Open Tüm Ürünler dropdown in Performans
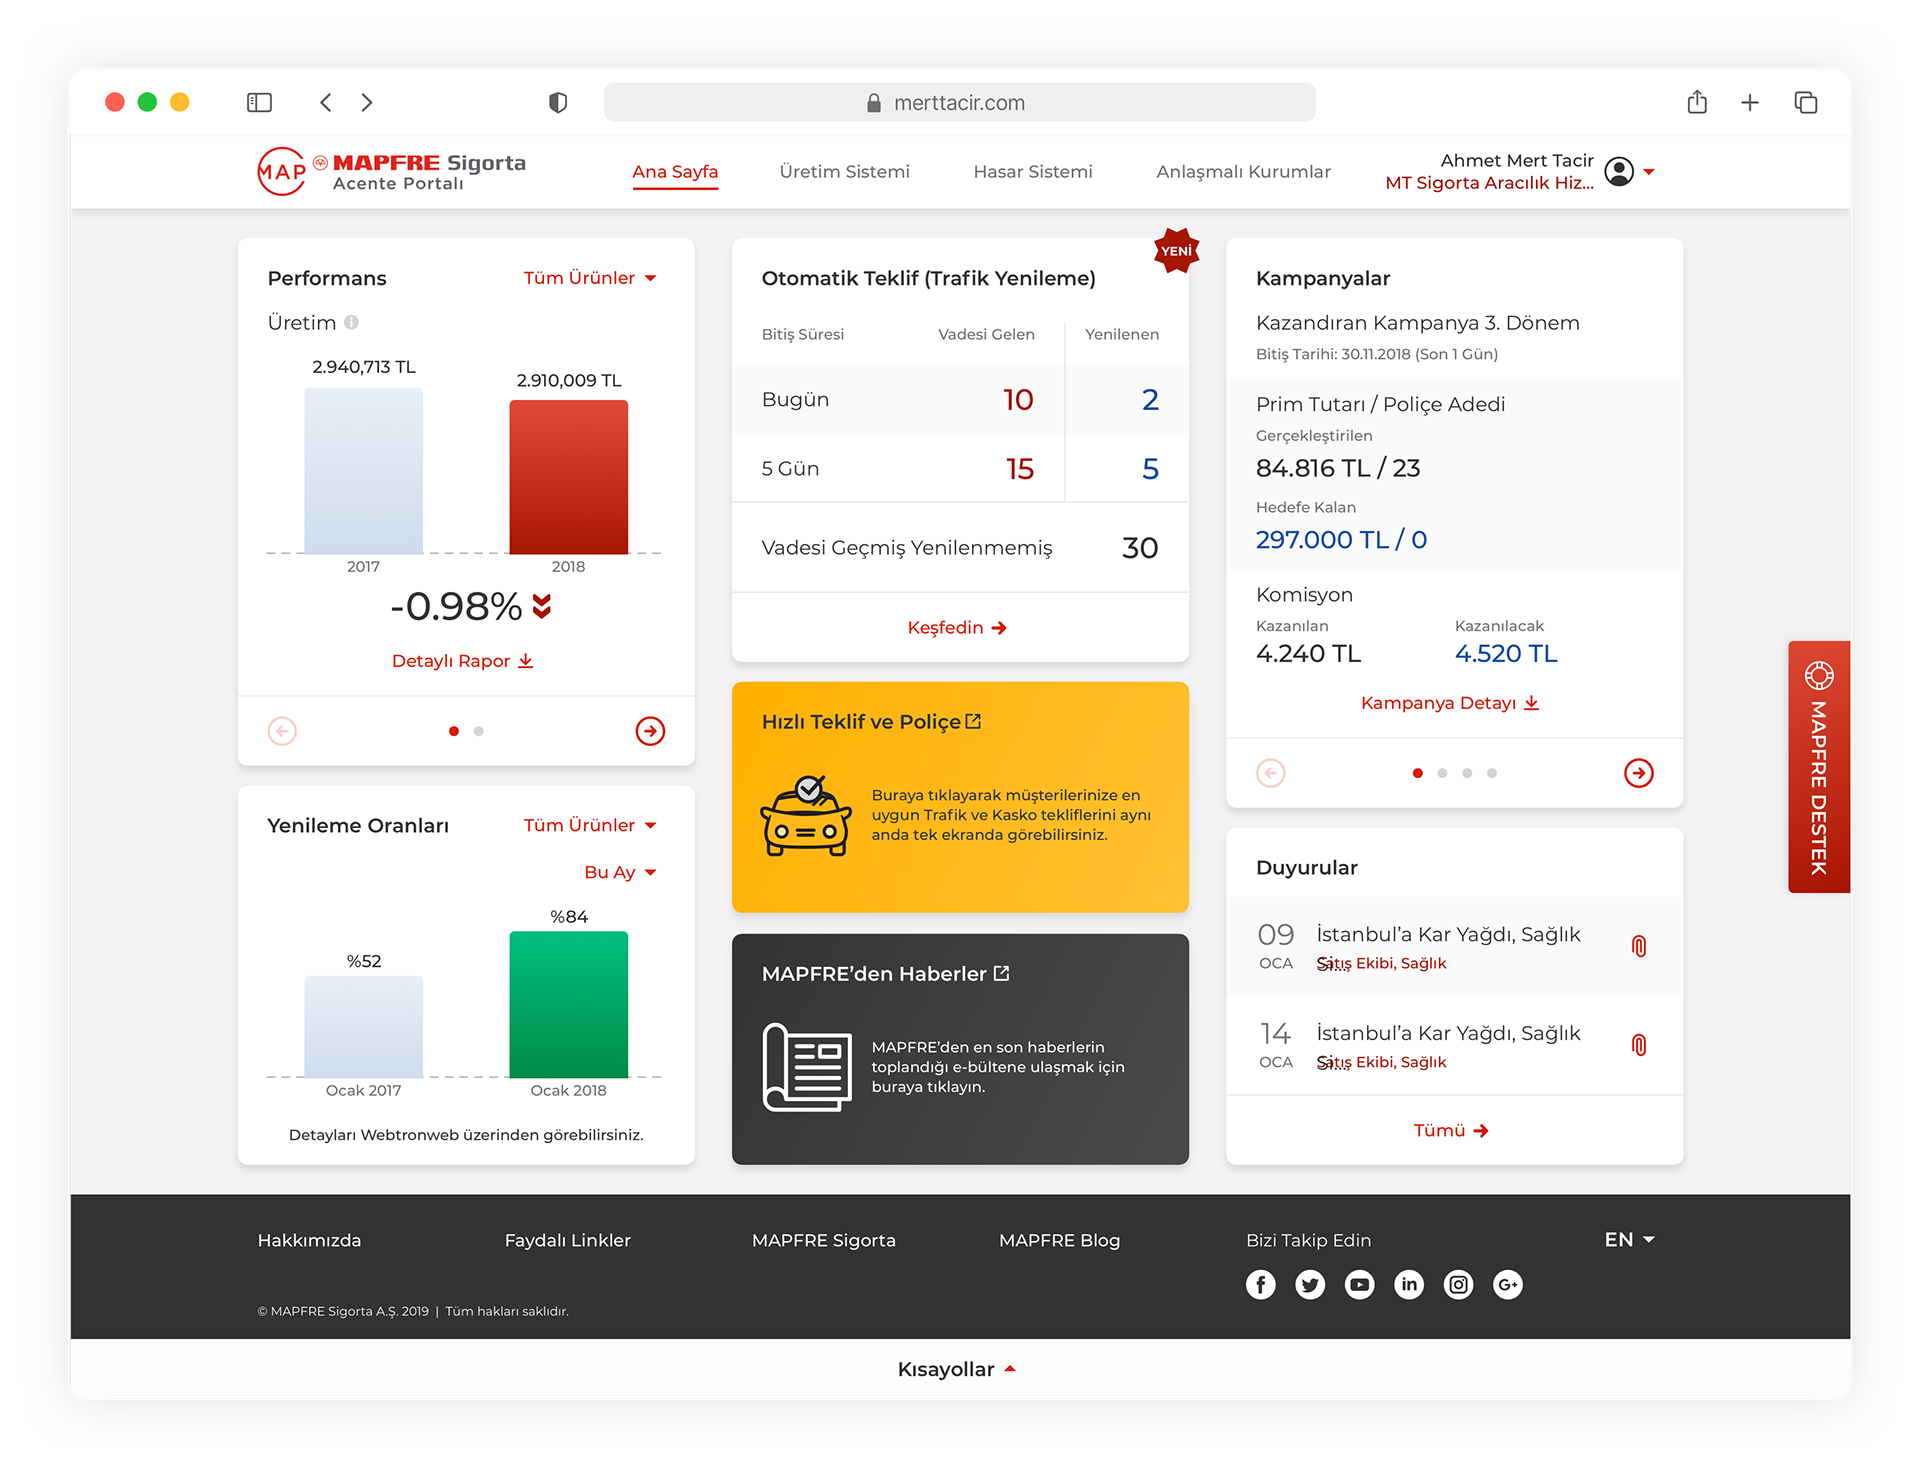This screenshot has height=1468, width=1920. click(590, 278)
